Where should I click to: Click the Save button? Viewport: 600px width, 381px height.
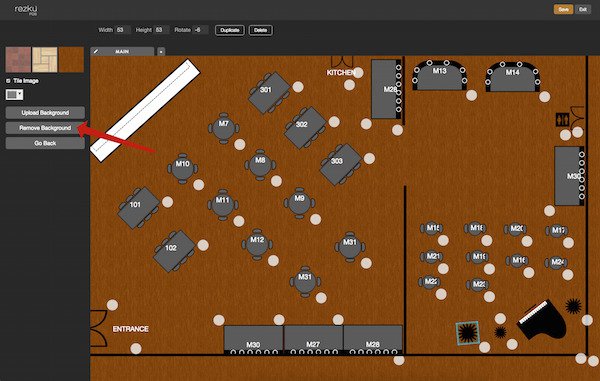click(563, 9)
